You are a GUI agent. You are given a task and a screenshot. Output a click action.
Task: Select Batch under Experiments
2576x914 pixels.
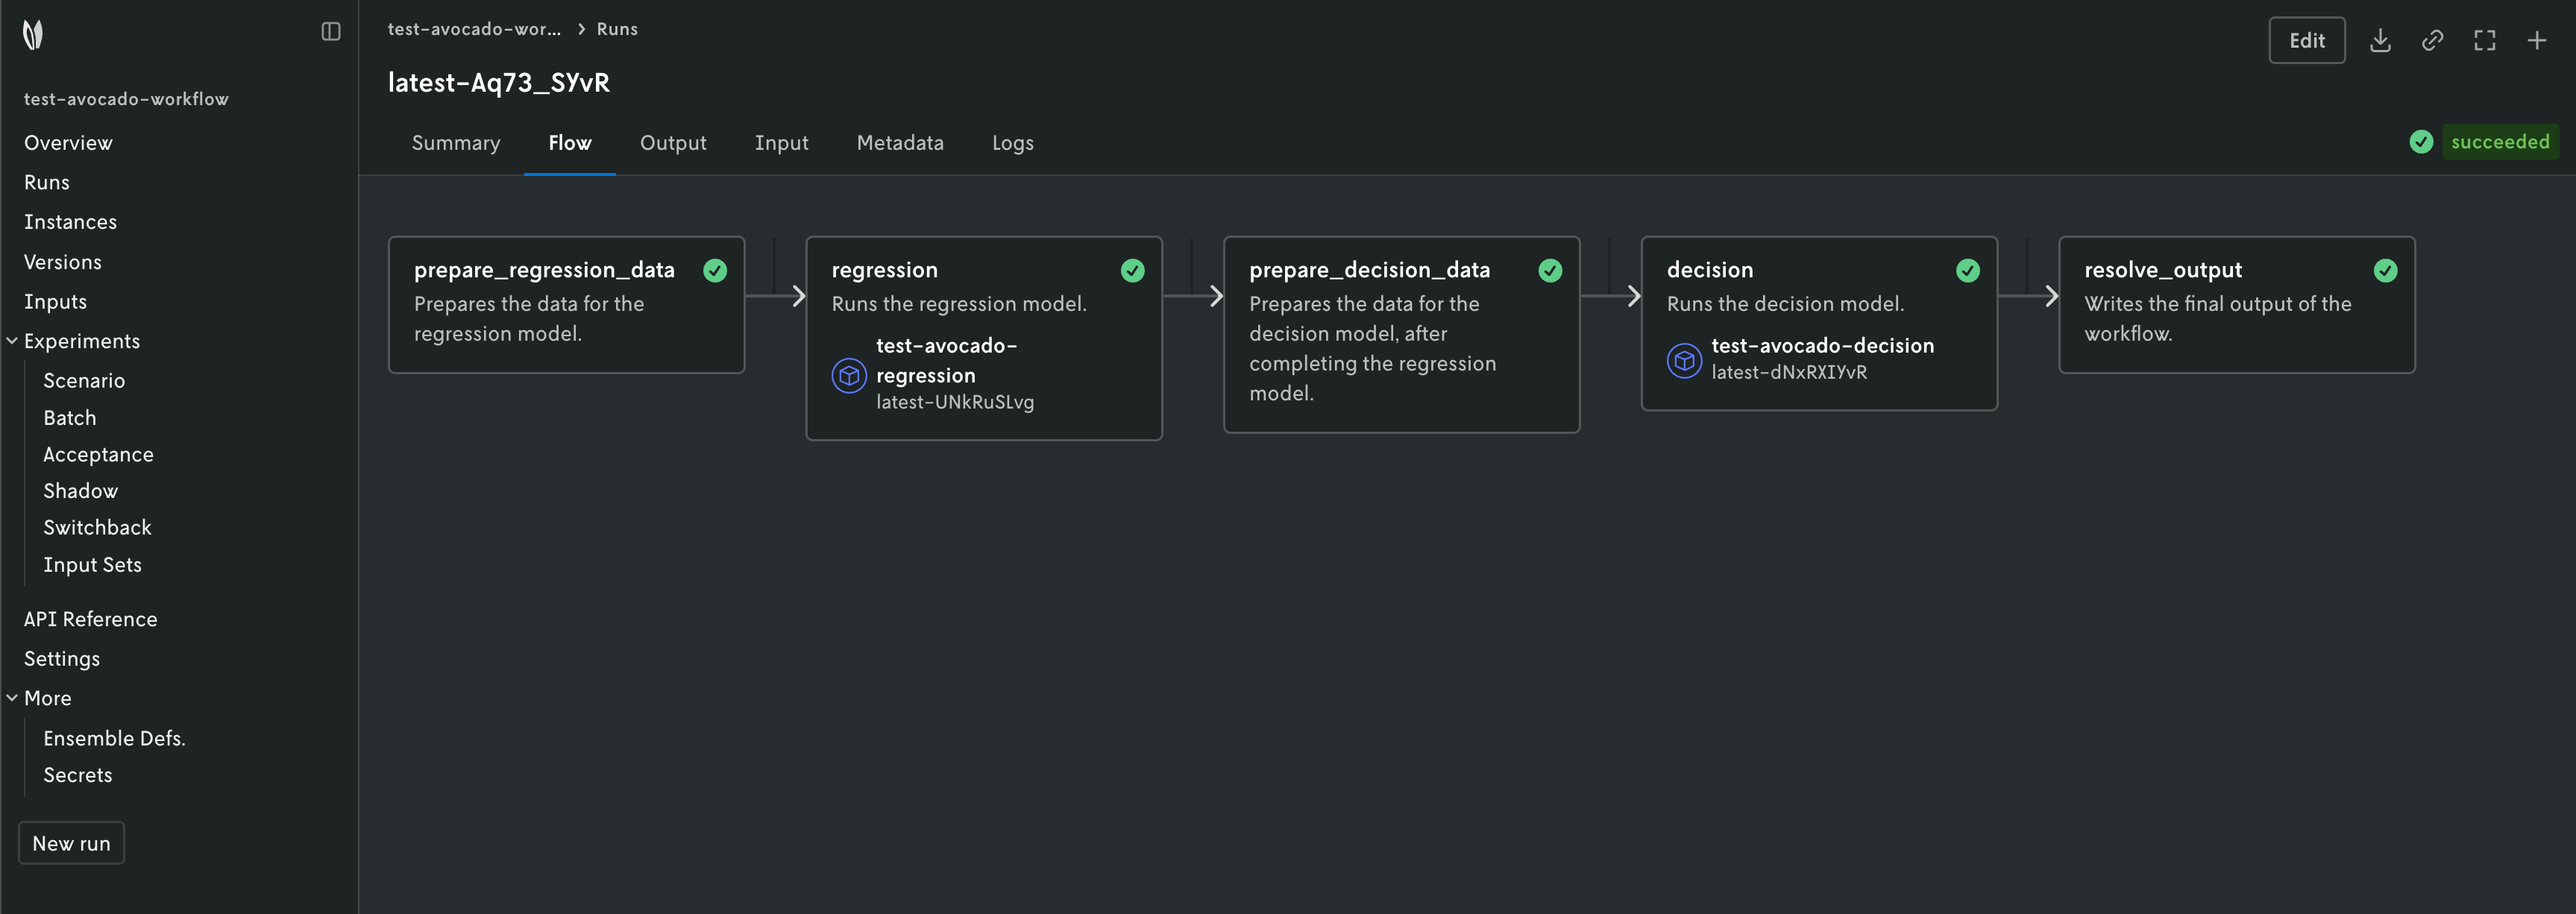(69, 418)
